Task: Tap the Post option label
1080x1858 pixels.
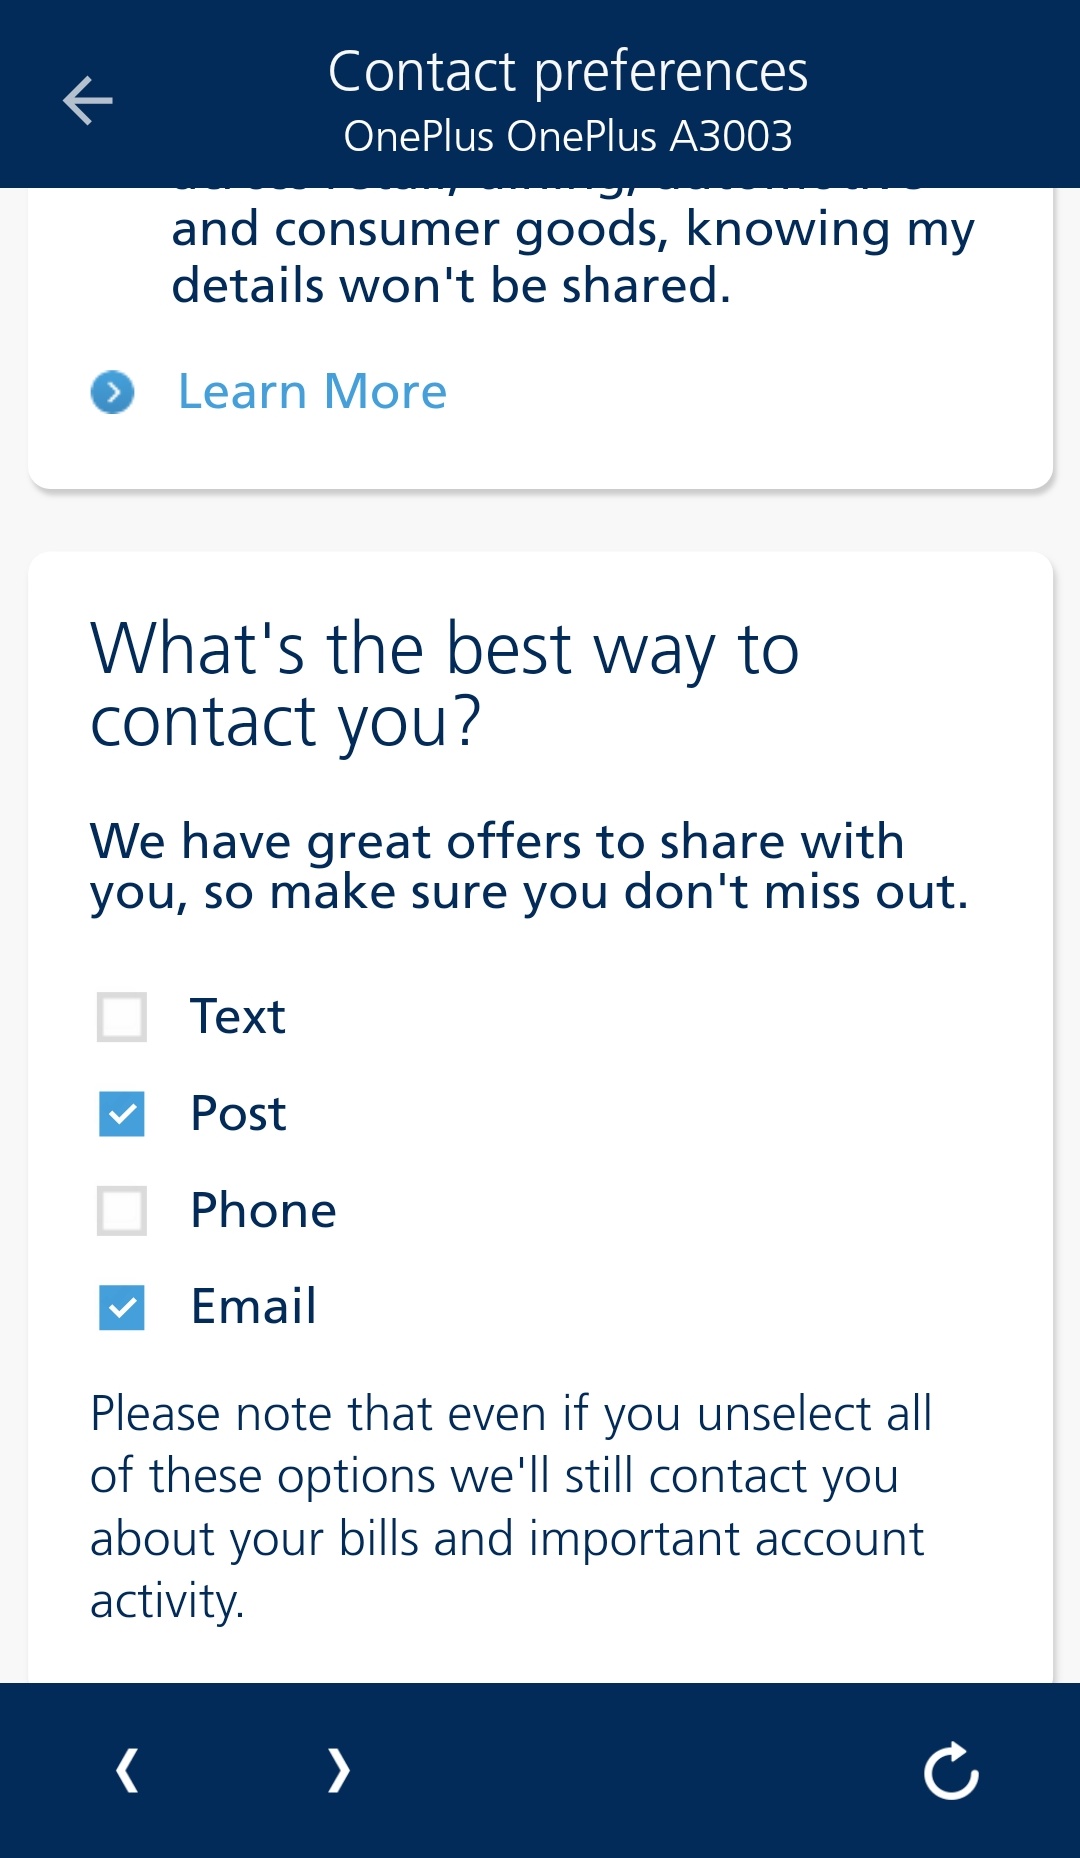Action: [x=238, y=1114]
